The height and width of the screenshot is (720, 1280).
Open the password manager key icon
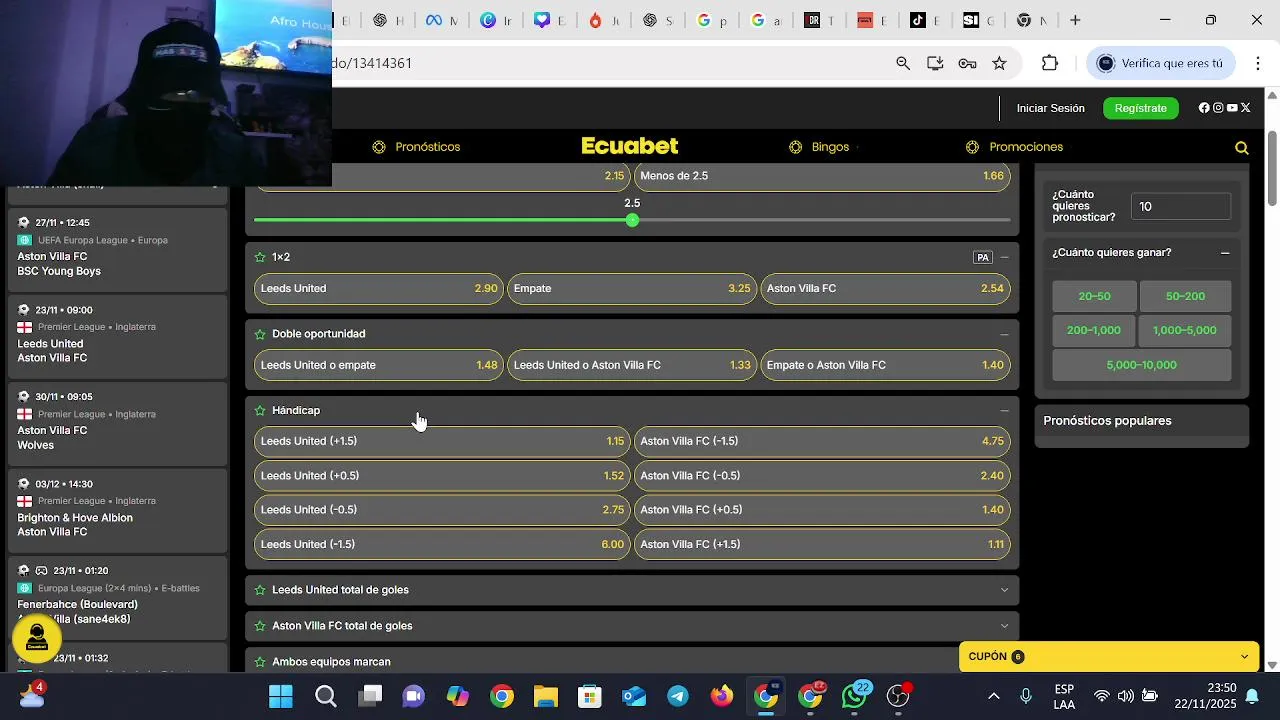(x=967, y=63)
